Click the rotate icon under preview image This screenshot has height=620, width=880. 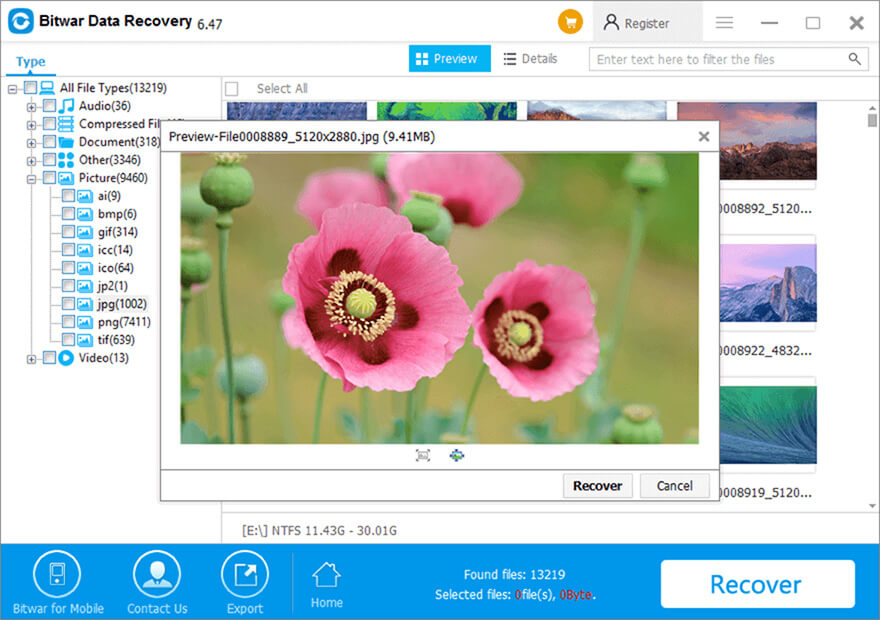pyautogui.click(x=457, y=456)
